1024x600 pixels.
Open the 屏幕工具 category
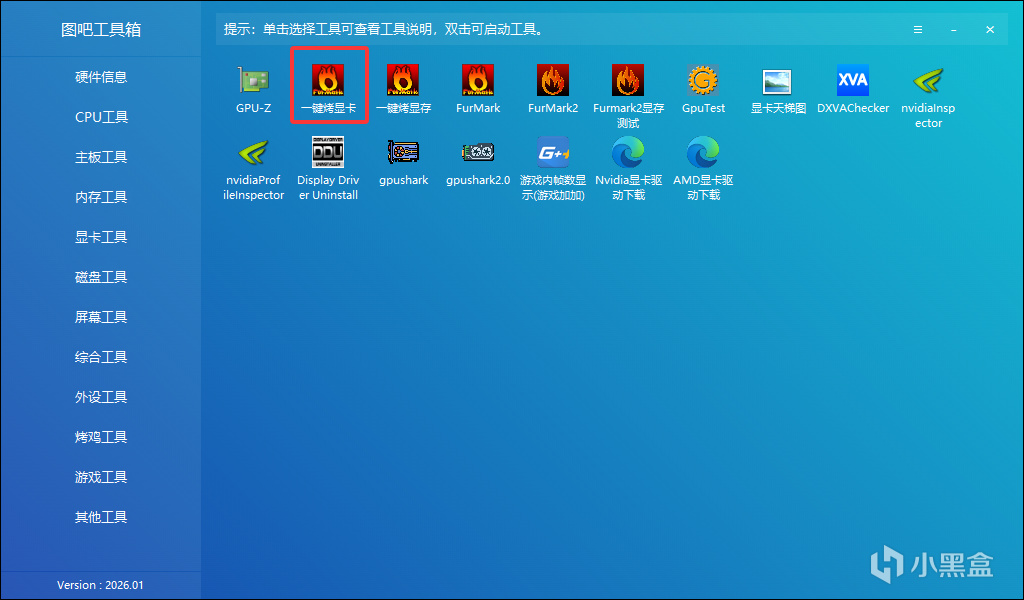101,317
